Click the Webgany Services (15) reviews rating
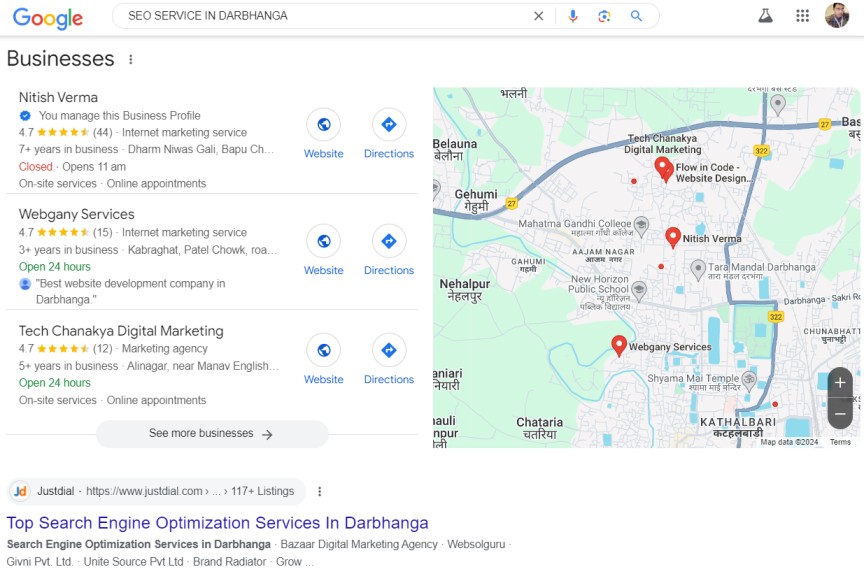864x574 pixels. point(65,232)
